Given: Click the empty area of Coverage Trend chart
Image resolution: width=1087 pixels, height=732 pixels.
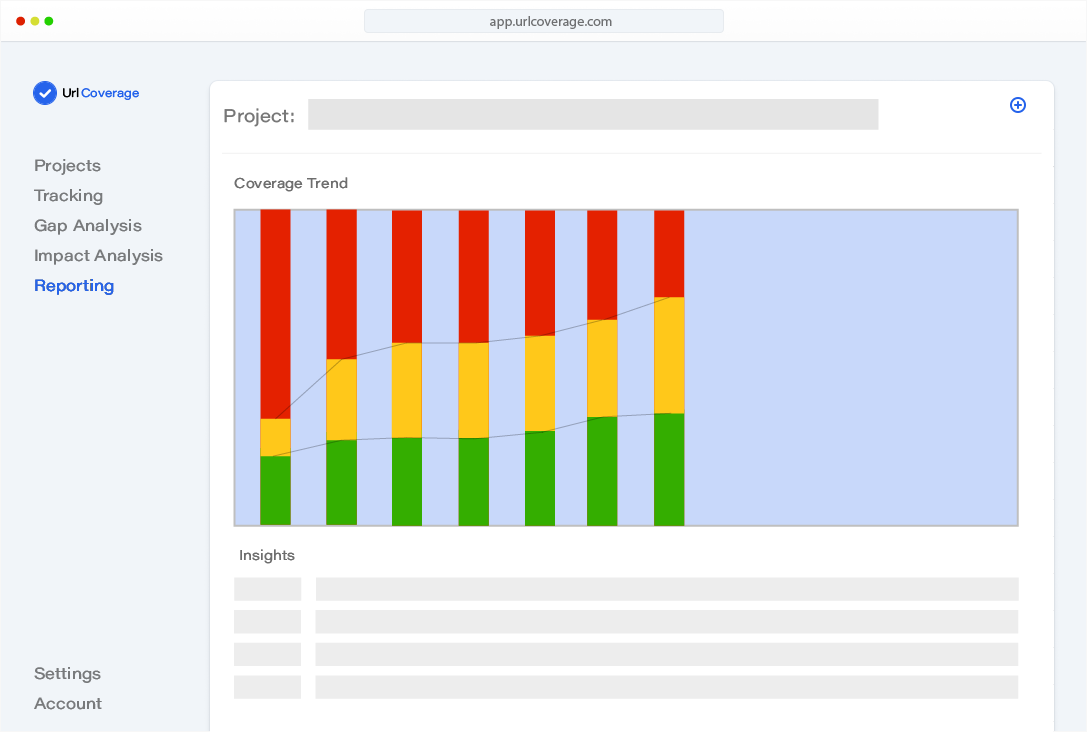Looking at the screenshot, I should [x=850, y=367].
